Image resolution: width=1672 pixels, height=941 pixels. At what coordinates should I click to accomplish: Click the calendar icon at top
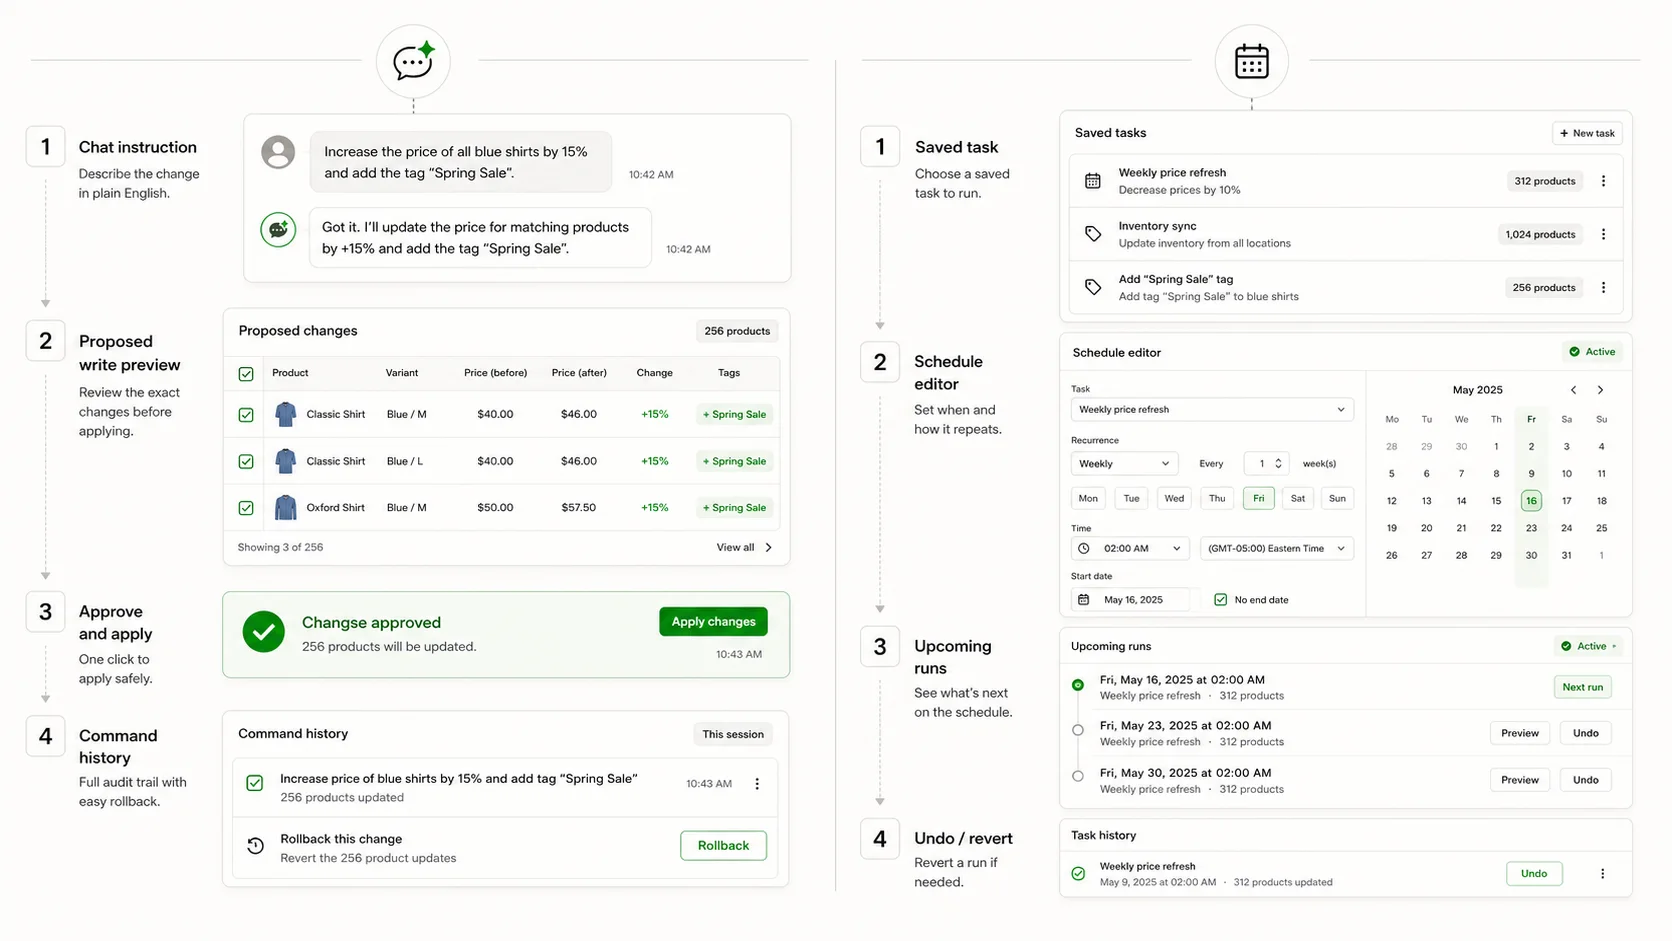pos(1251,62)
